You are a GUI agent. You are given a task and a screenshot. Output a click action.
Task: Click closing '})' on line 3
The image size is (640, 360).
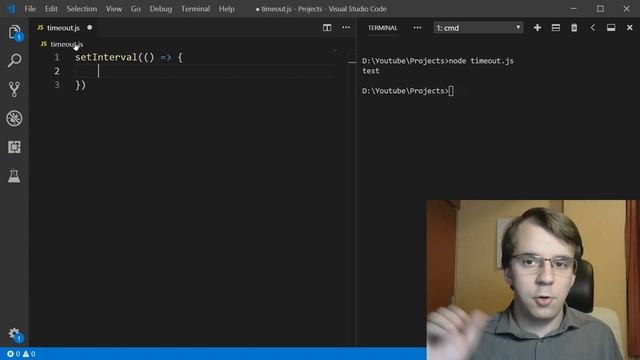click(80, 85)
